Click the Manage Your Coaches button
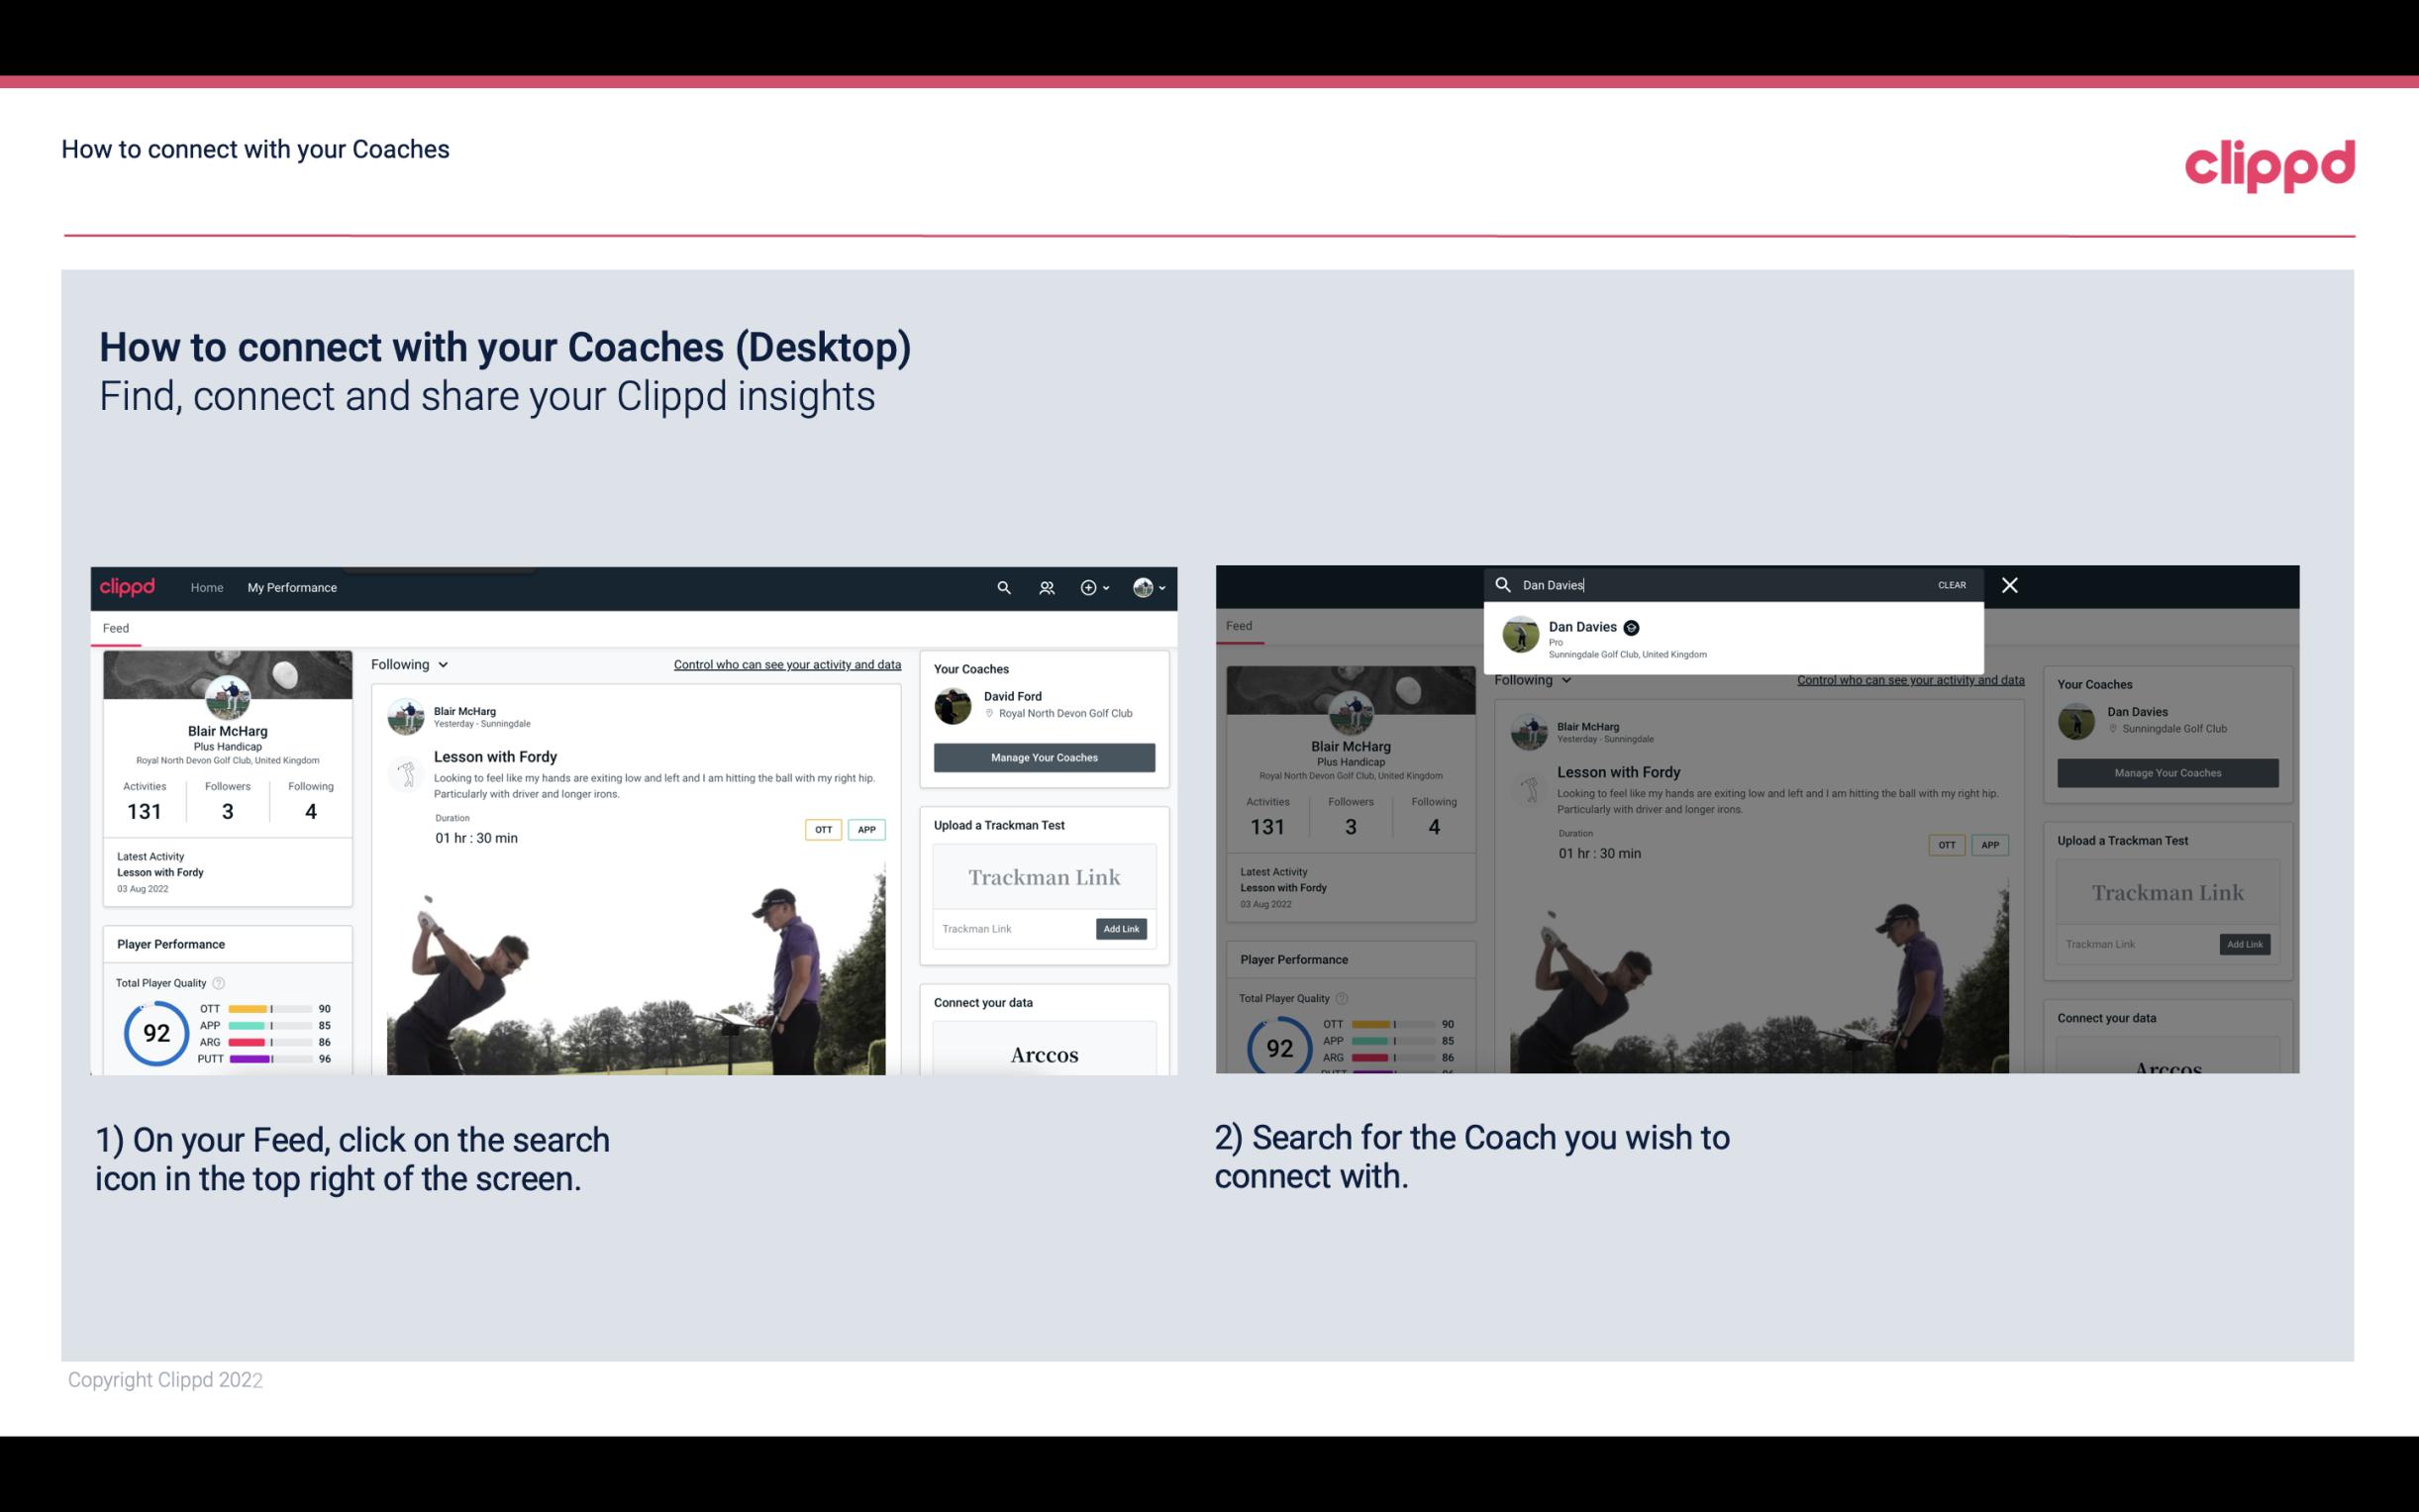The width and height of the screenshot is (2419, 1512). [1044, 756]
